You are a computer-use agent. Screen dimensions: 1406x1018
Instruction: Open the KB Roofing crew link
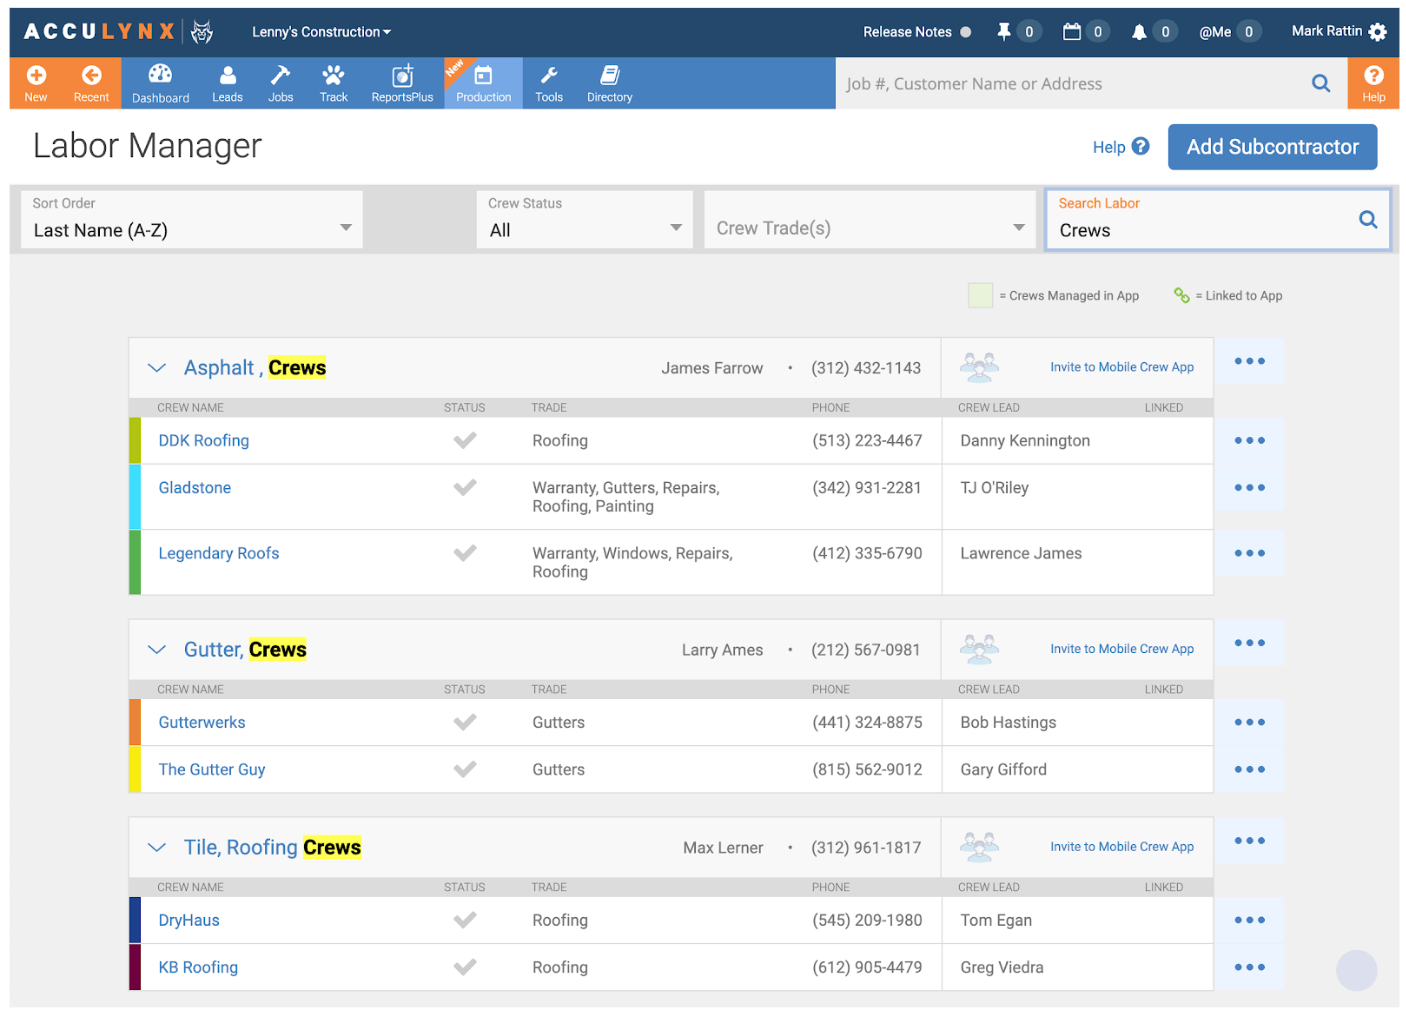pyautogui.click(x=198, y=968)
